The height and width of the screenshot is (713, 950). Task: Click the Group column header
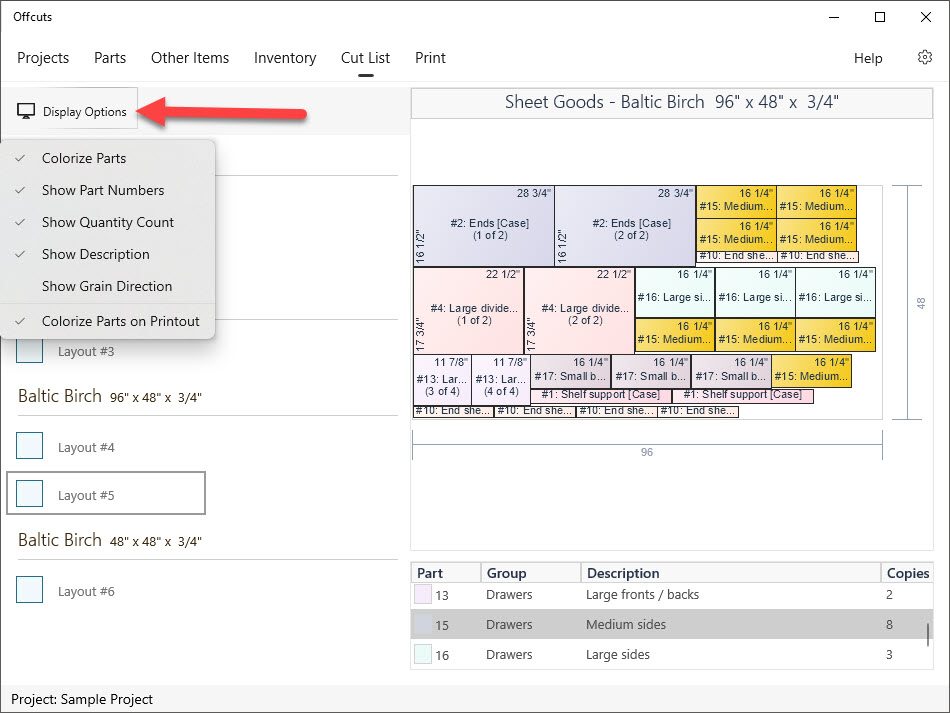531,573
